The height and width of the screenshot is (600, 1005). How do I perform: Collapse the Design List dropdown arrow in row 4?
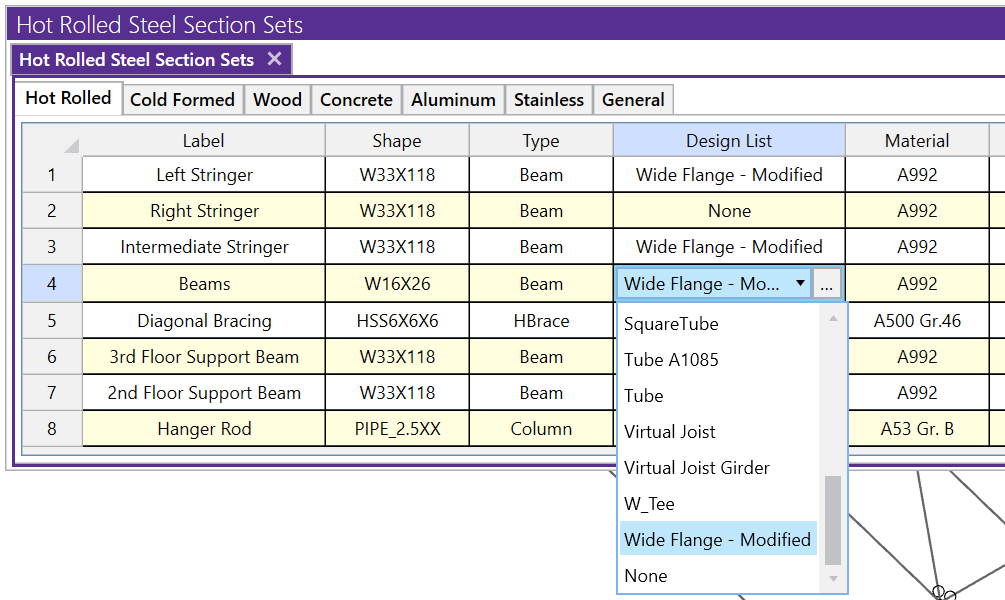[800, 284]
